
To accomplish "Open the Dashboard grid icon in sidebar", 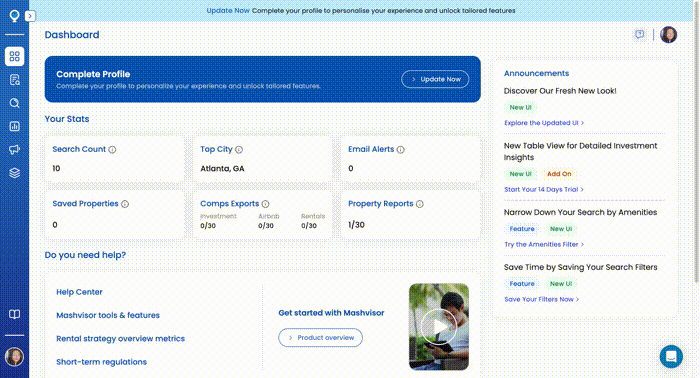I will 14,56.
